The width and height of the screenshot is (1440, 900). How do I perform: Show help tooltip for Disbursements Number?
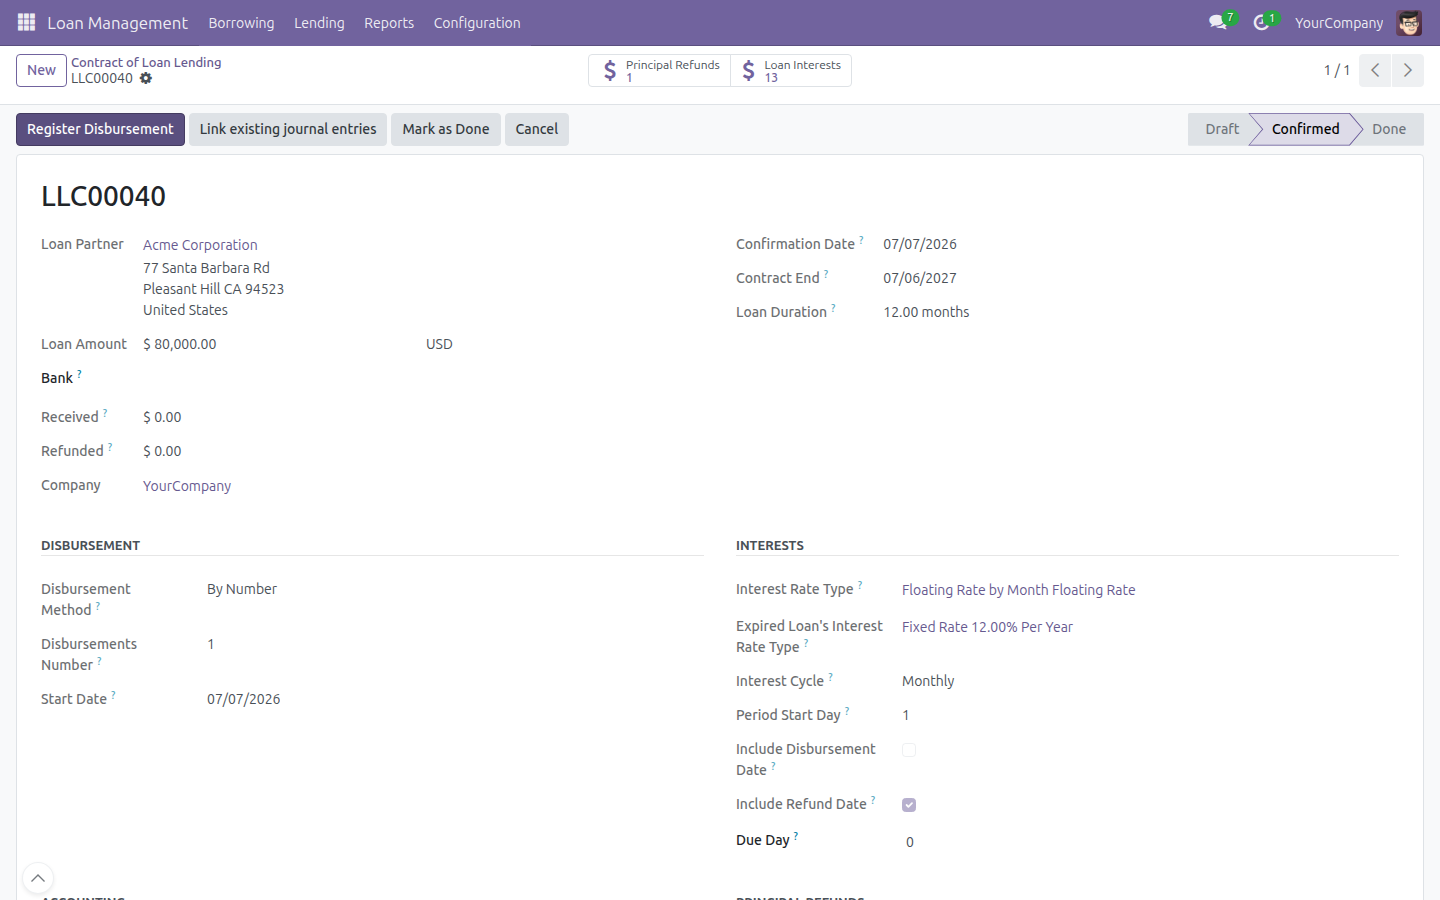click(99, 660)
